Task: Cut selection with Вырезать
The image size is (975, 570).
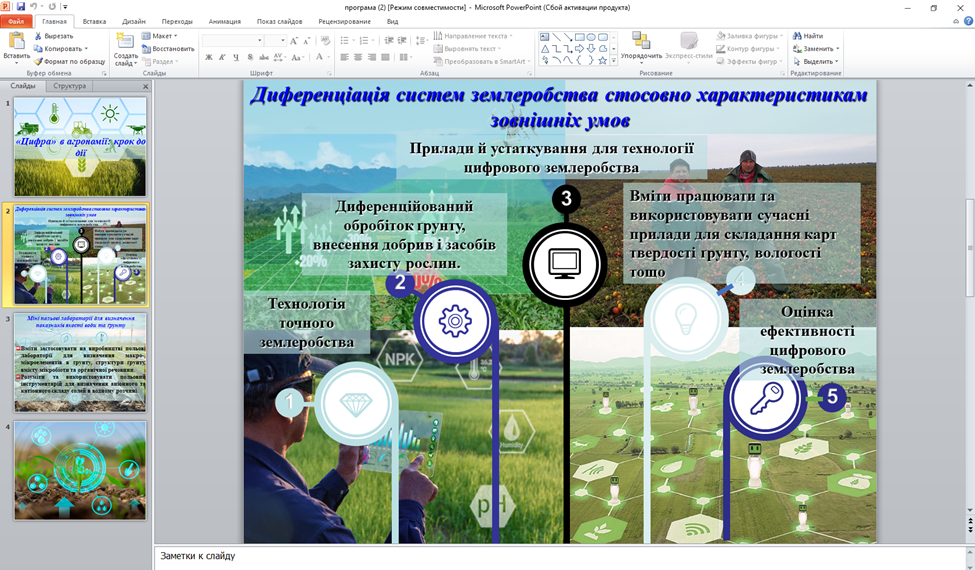Action: tap(53, 36)
